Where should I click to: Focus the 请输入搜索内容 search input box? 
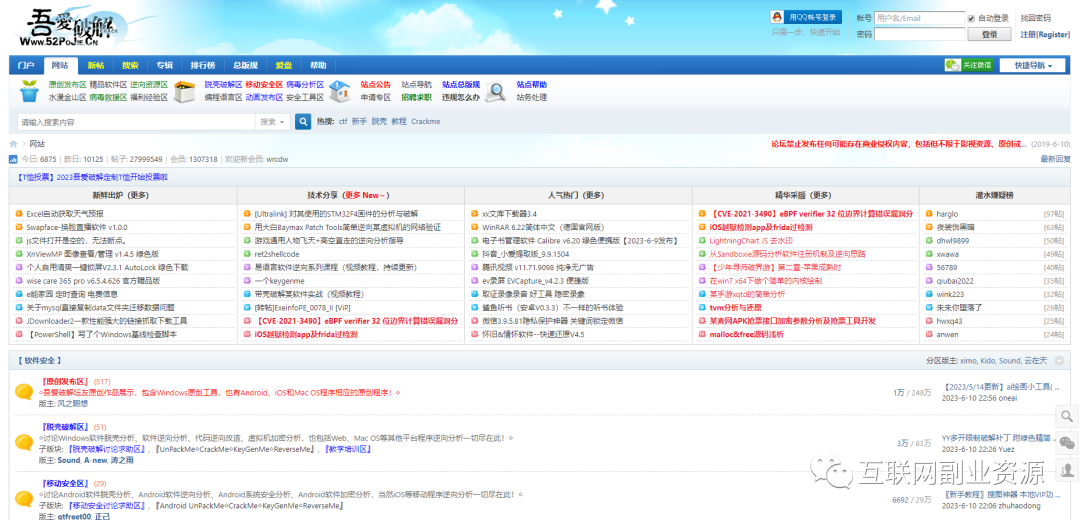135,122
